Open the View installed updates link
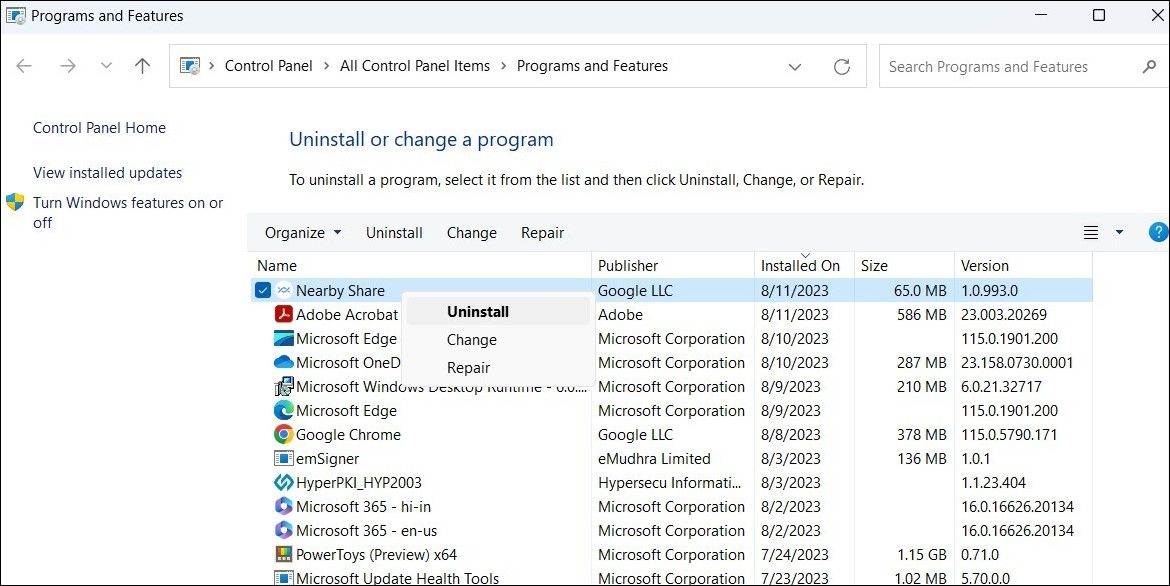This screenshot has height=586, width=1170. tap(107, 172)
